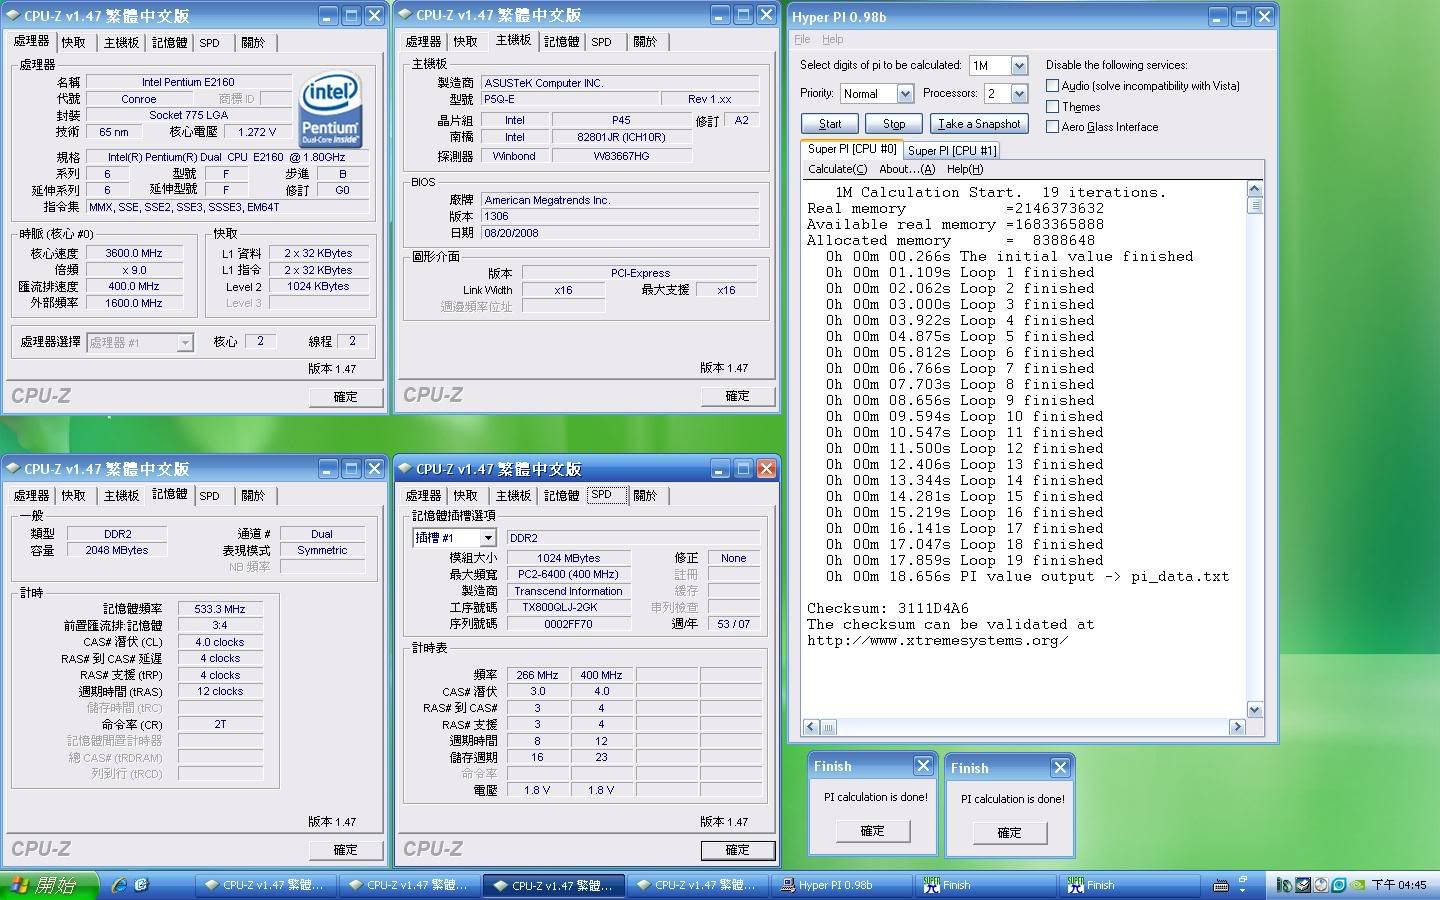Viewport: 1440px width, 900px height.
Task: Click 確定 in CPU-Z memory window
Action: tap(345, 850)
